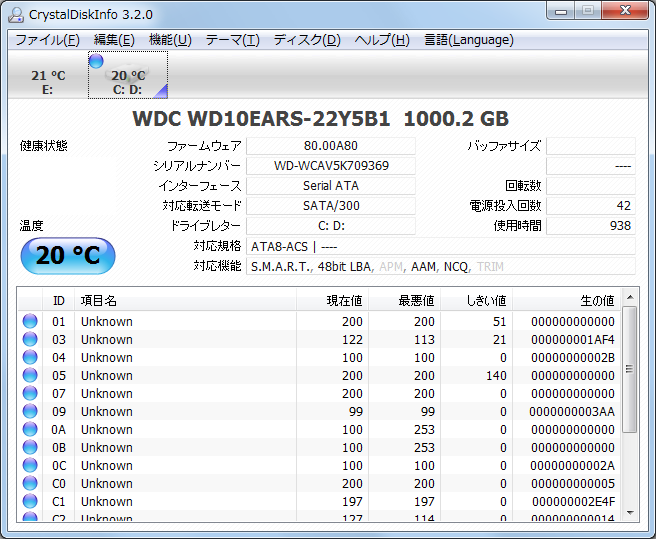Click the 温度 temperature label
Image resolution: width=656 pixels, height=539 pixels.
(31, 226)
